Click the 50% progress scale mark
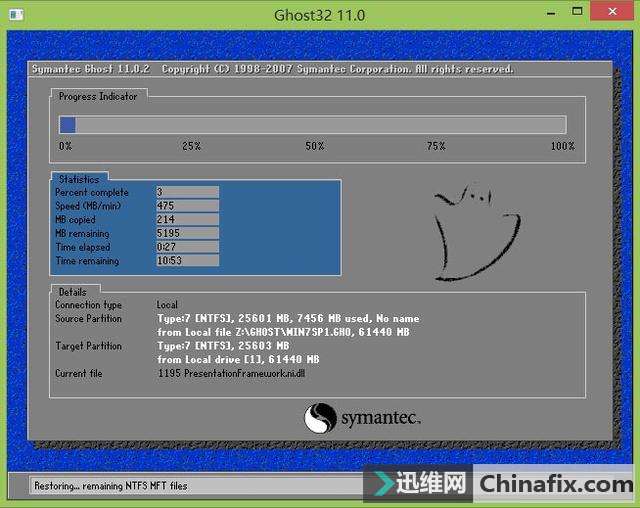The height and width of the screenshot is (508, 640). point(315,146)
